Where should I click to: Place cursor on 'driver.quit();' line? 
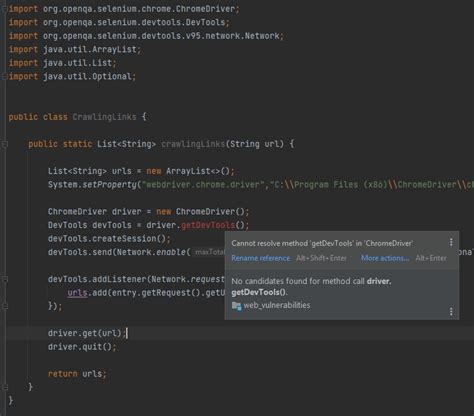point(82,347)
